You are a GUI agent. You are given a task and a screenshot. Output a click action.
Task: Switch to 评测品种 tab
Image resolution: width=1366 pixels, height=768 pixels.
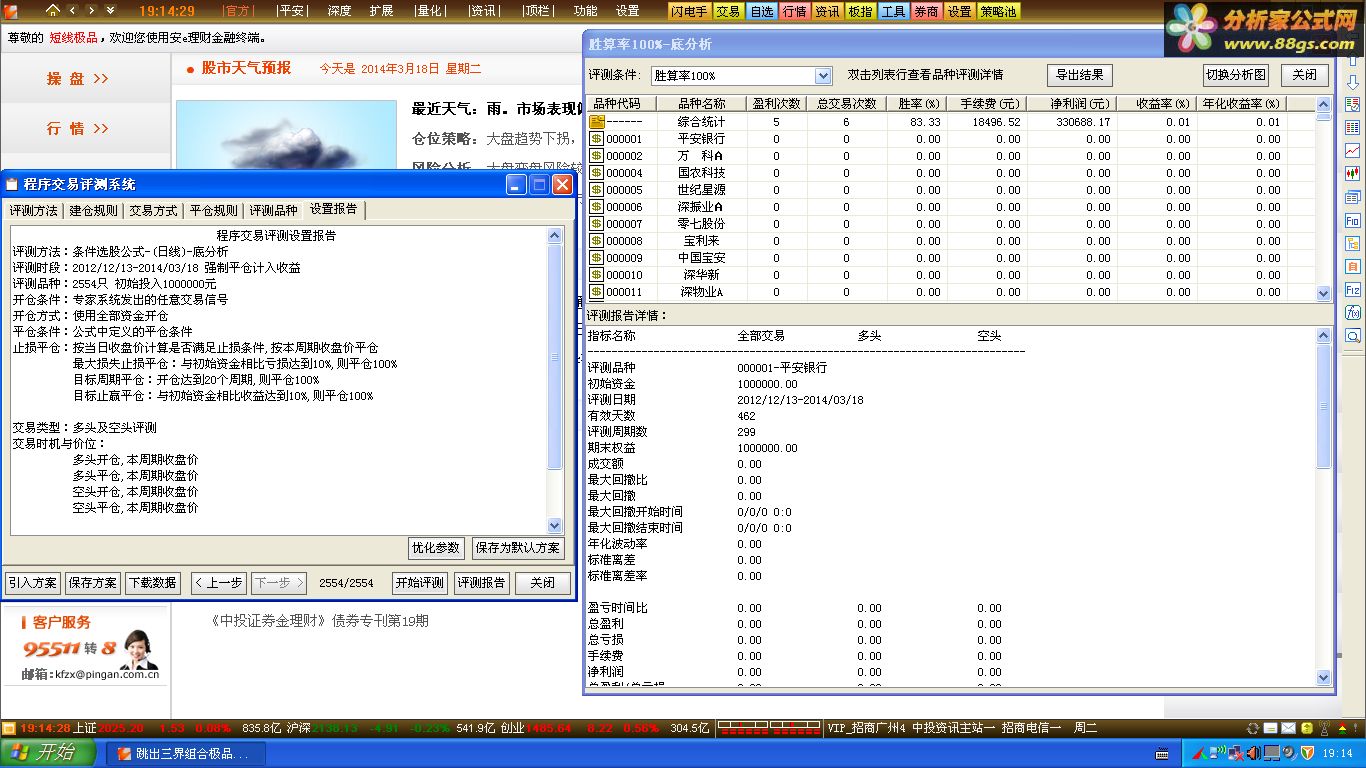click(273, 210)
